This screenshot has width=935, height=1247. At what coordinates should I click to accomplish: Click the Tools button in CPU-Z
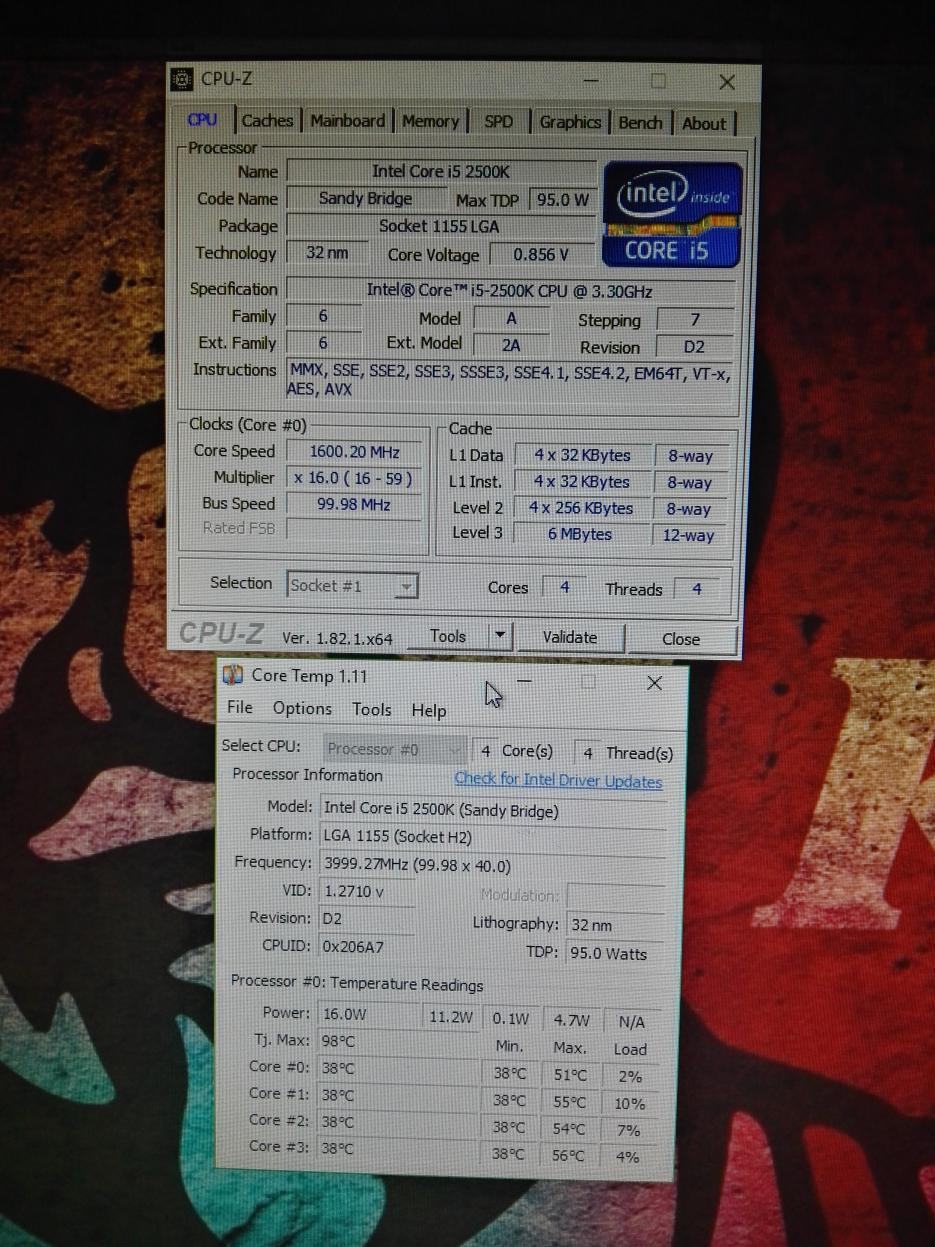click(x=447, y=636)
